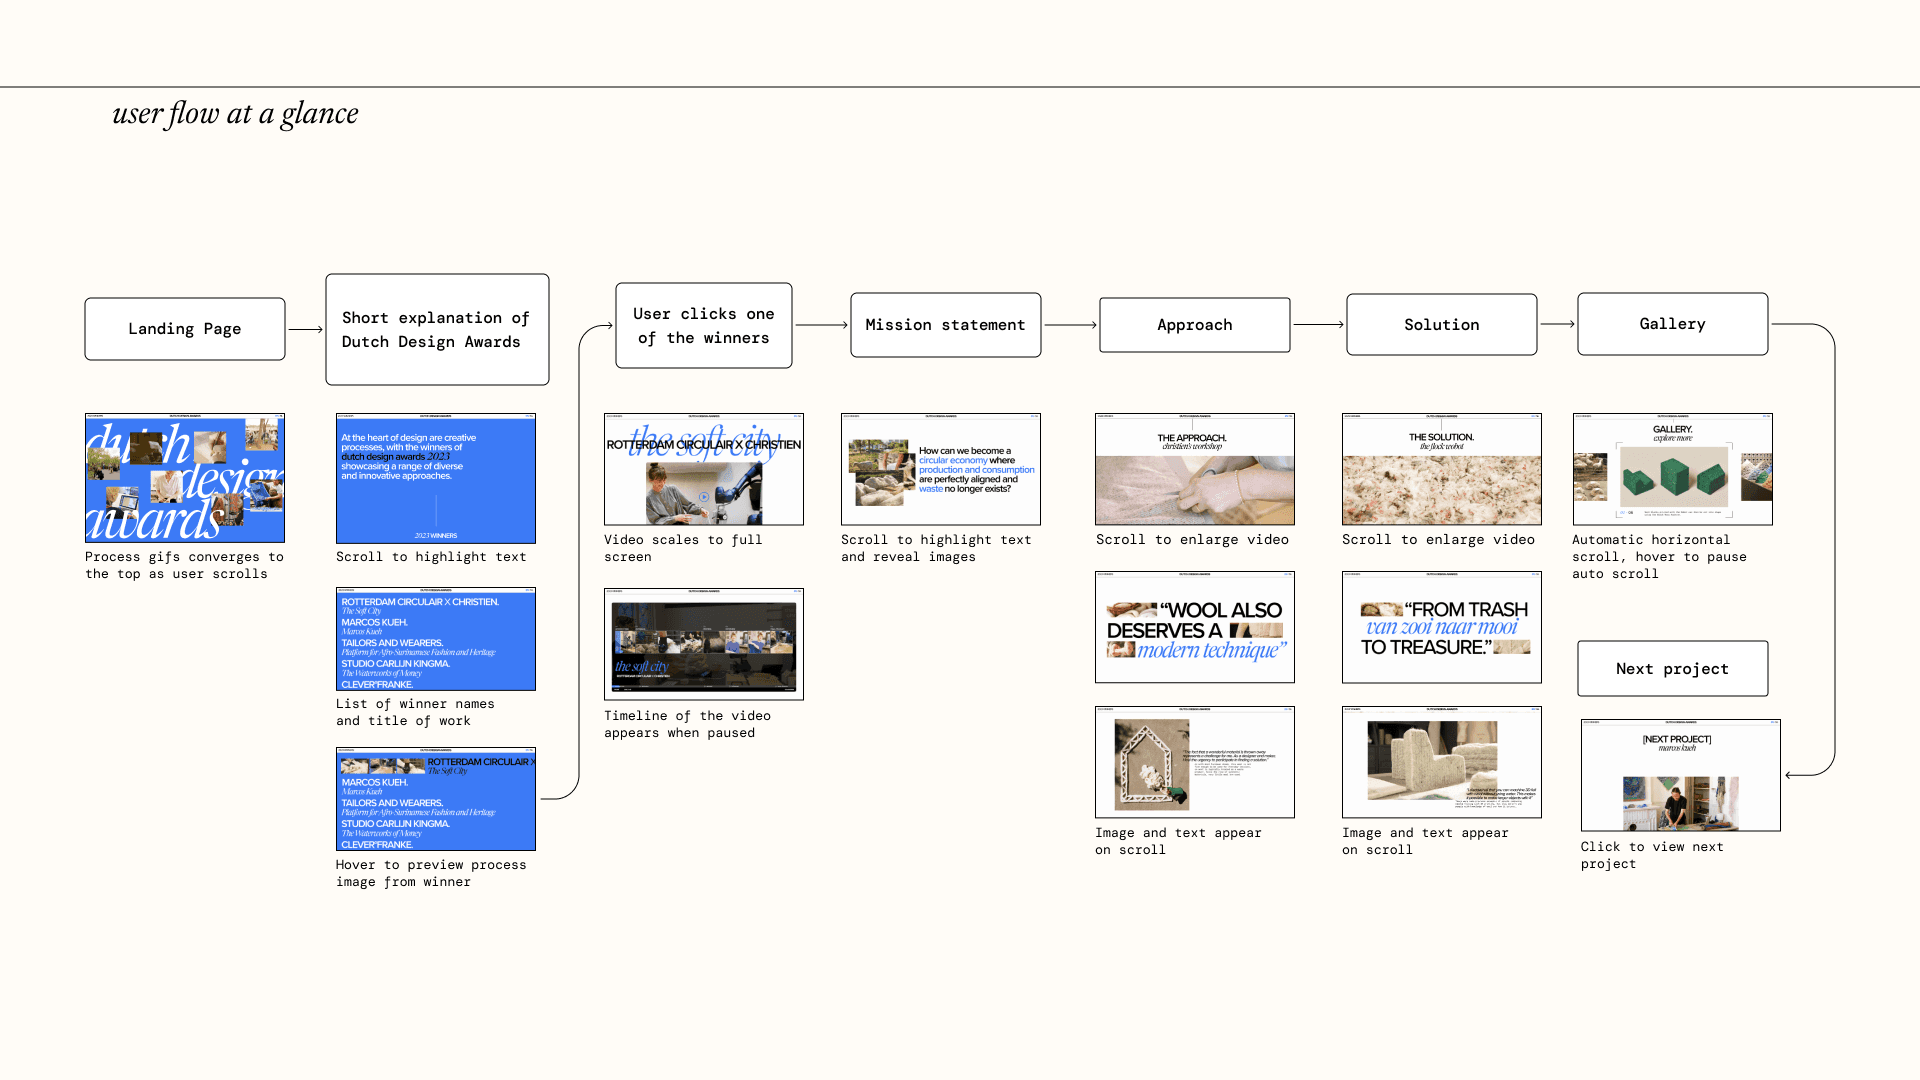Select the pause timeline filmstrip under the soft city video
This screenshot has height=1080, width=1920.
point(704,641)
